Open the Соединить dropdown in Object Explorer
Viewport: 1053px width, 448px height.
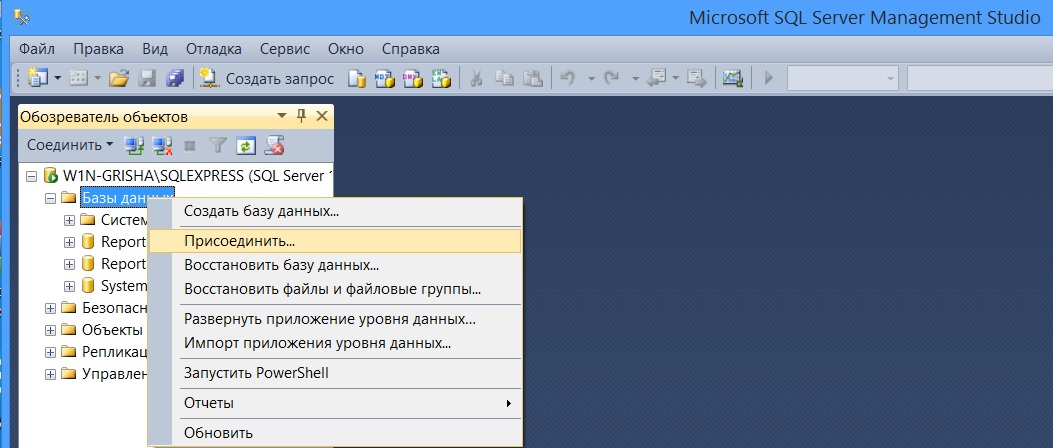tap(70, 144)
